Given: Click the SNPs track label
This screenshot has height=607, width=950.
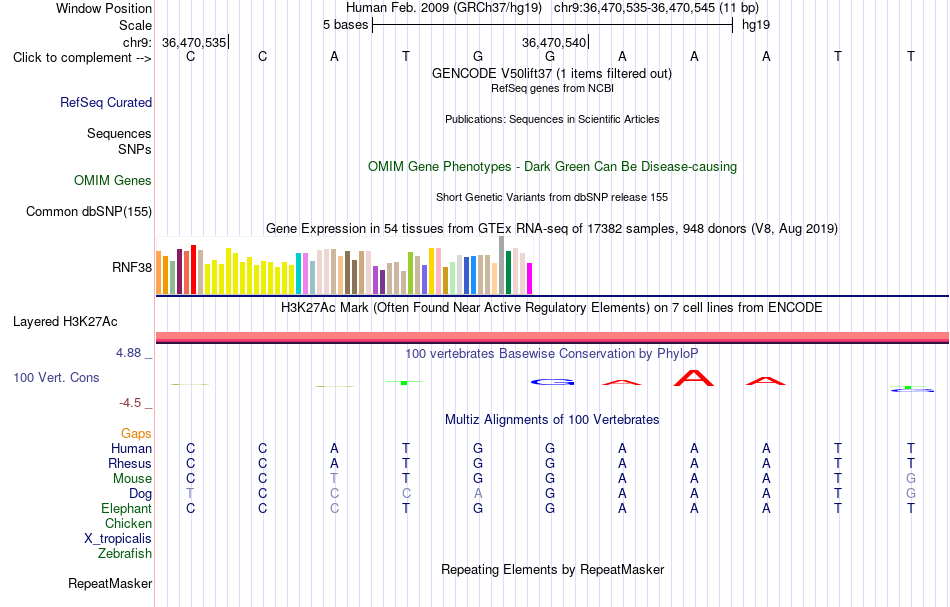Looking at the screenshot, I should (135, 149).
